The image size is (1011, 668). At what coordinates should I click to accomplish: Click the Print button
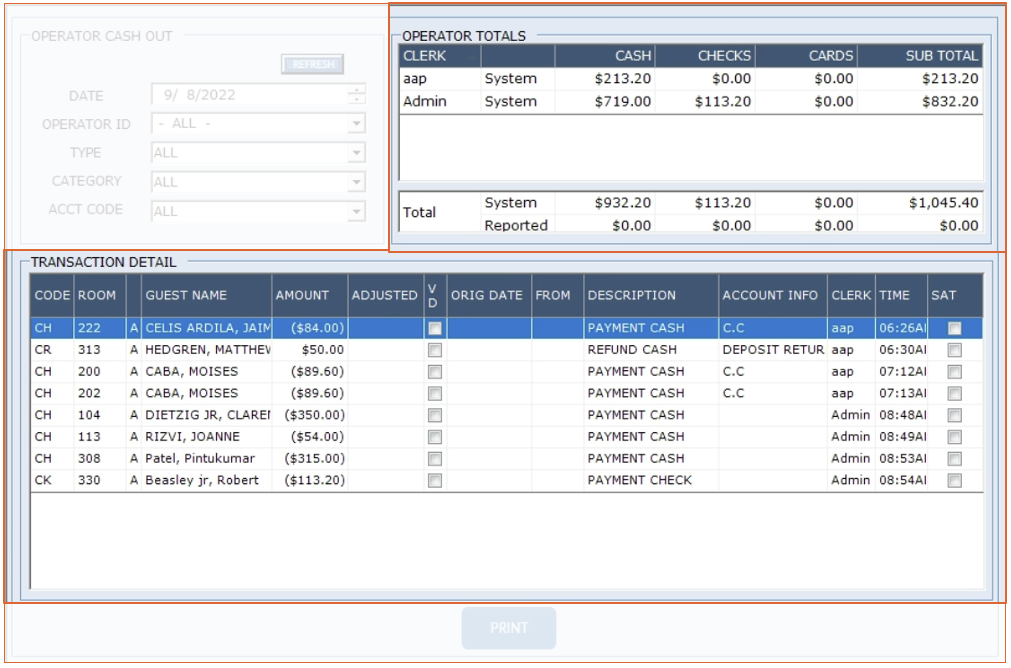[x=508, y=628]
